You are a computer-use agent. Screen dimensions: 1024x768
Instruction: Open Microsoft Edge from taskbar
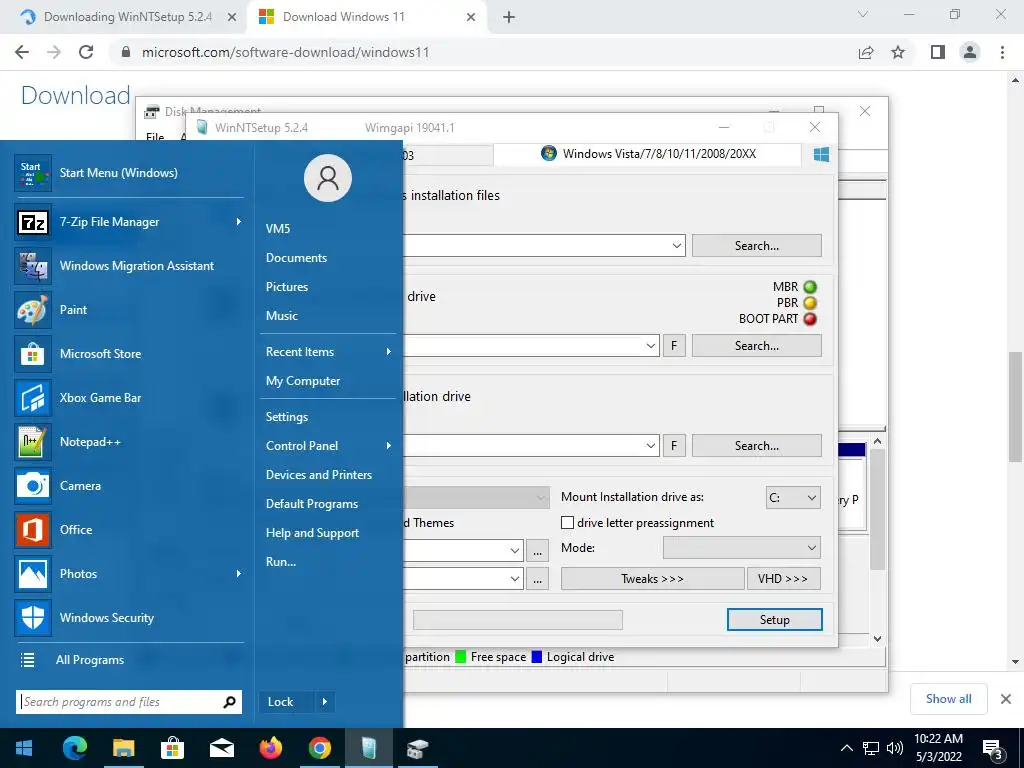(x=74, y=748)
